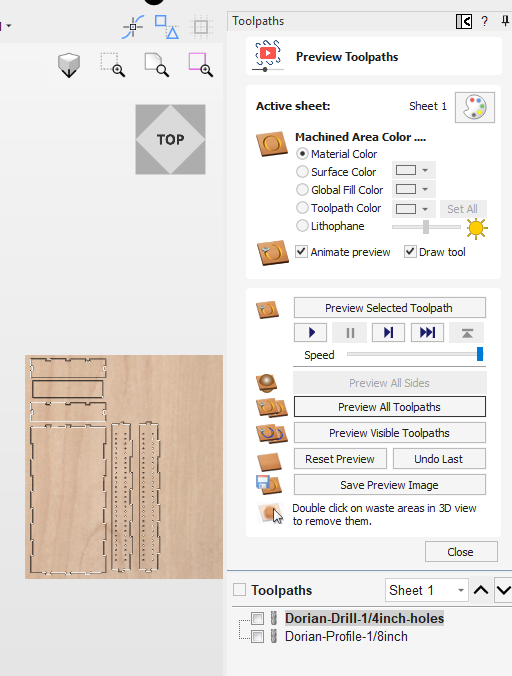Click the Undo Last button

point(439,459)
